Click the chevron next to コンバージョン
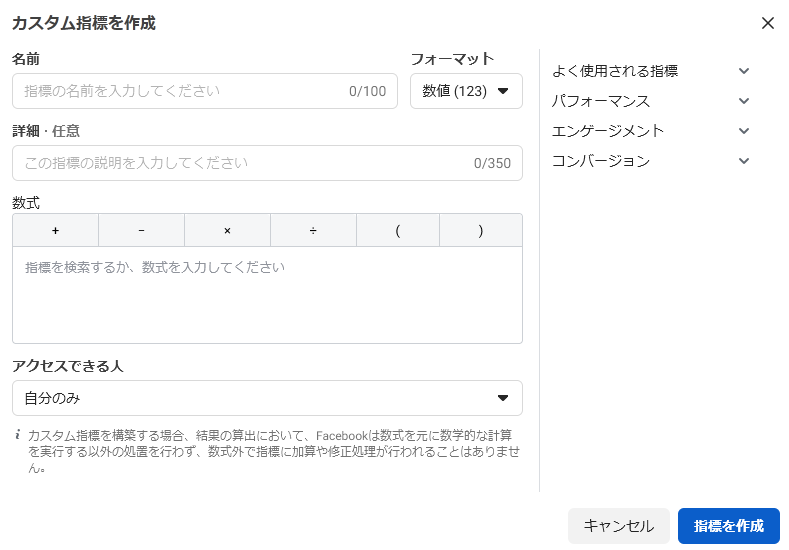 (743, 161)
